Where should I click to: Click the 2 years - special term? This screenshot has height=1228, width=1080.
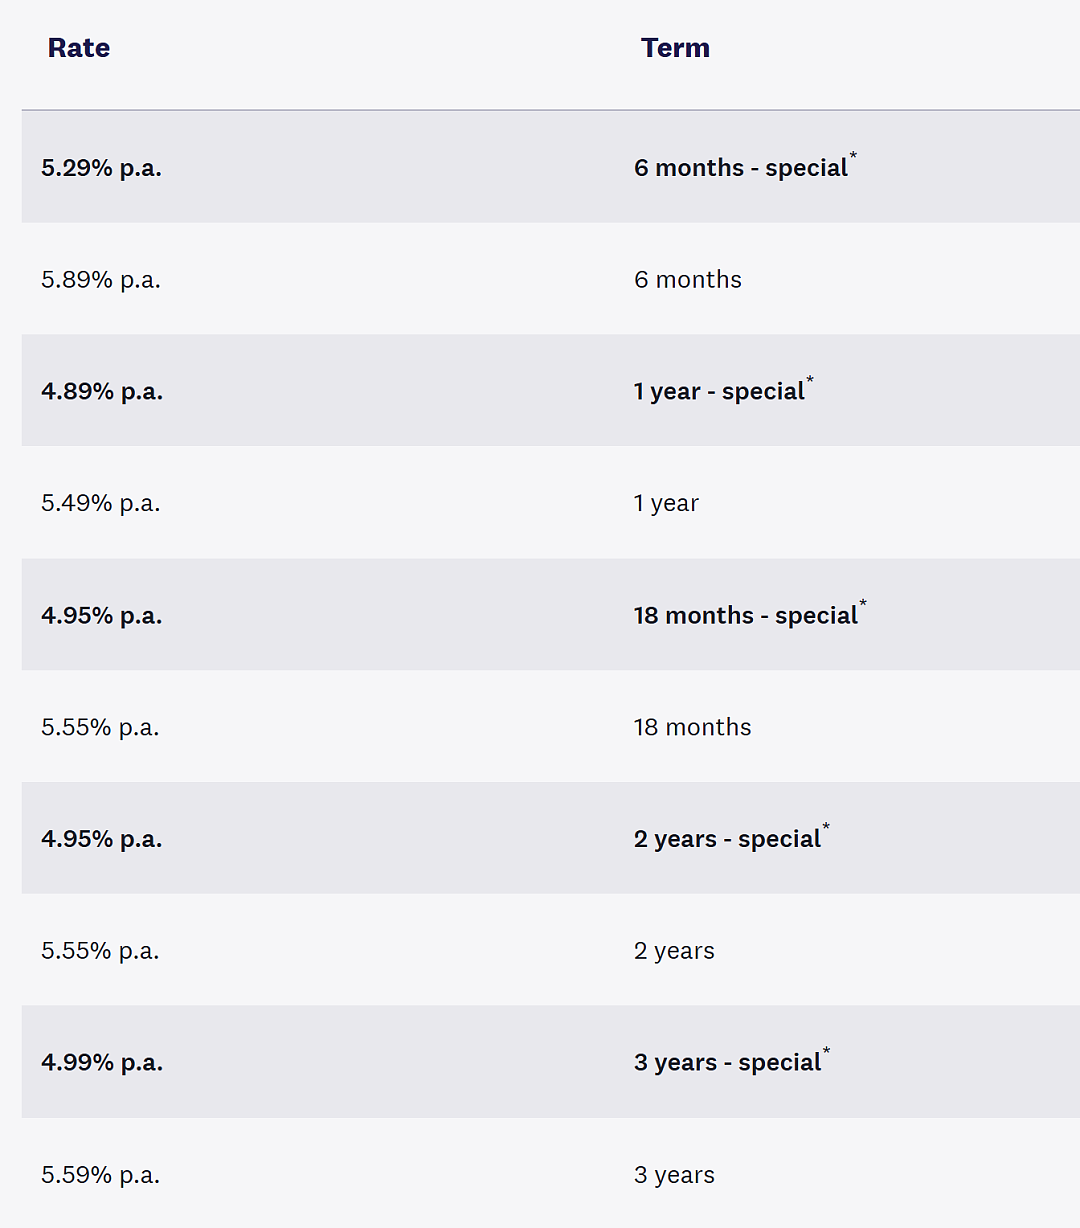(728, 839)
